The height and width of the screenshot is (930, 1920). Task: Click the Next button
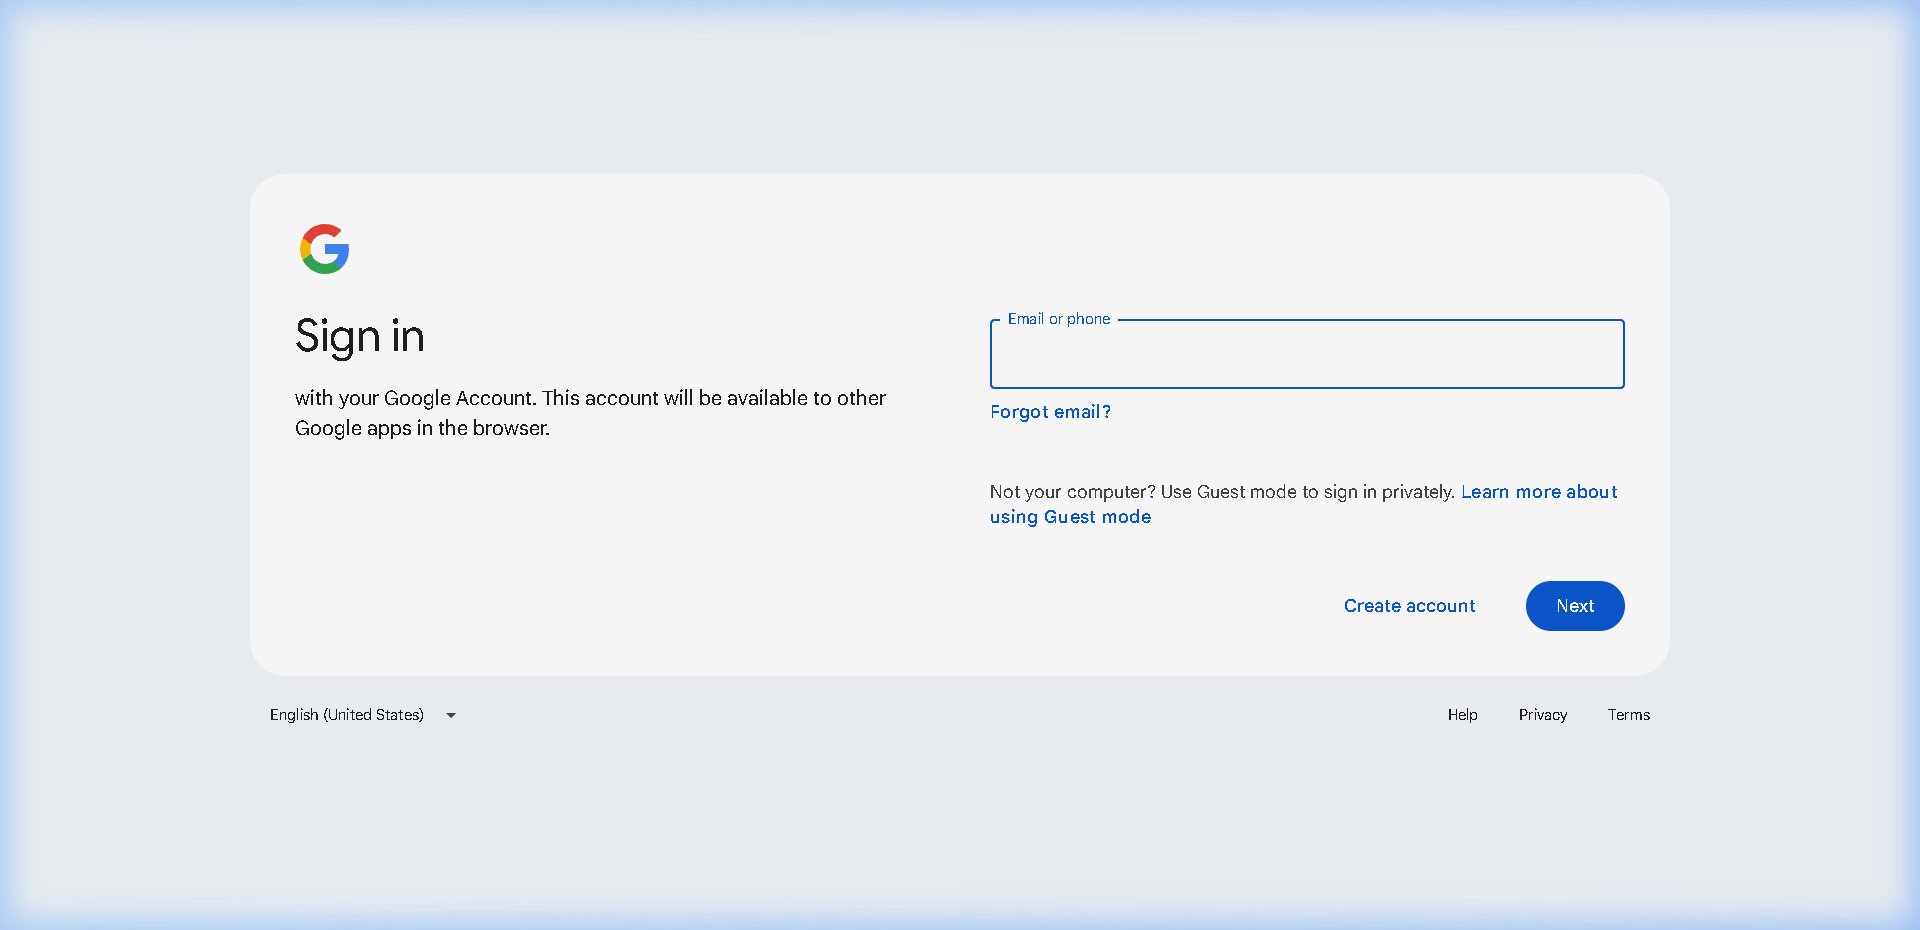point(1575,606)
